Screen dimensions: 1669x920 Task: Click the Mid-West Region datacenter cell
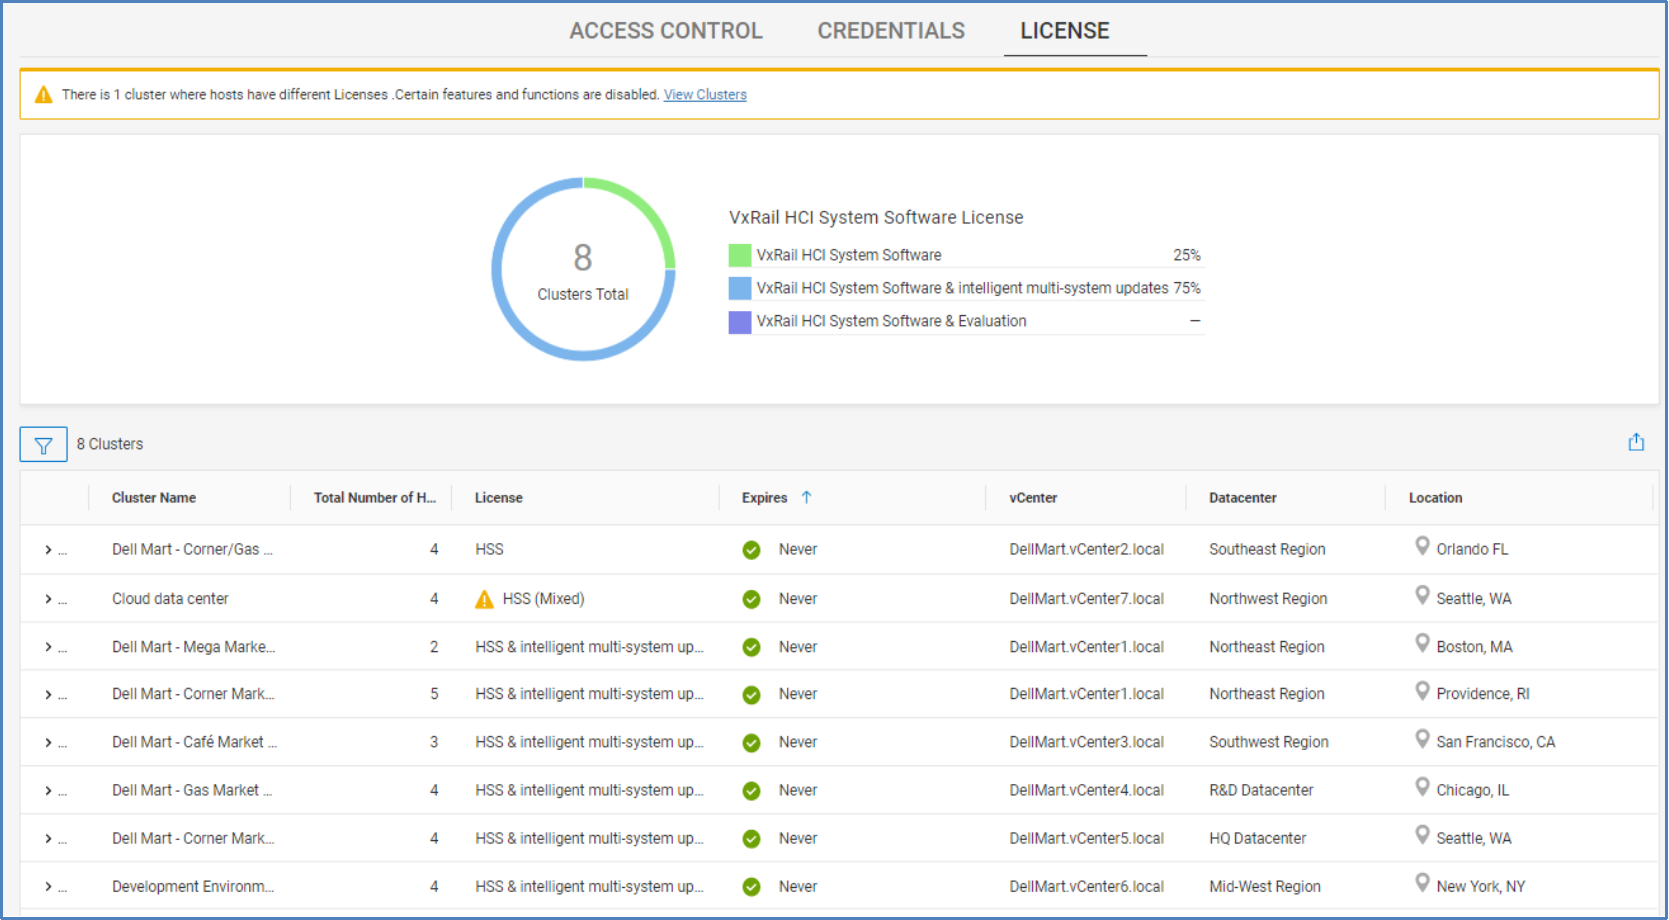[1265, 887]
